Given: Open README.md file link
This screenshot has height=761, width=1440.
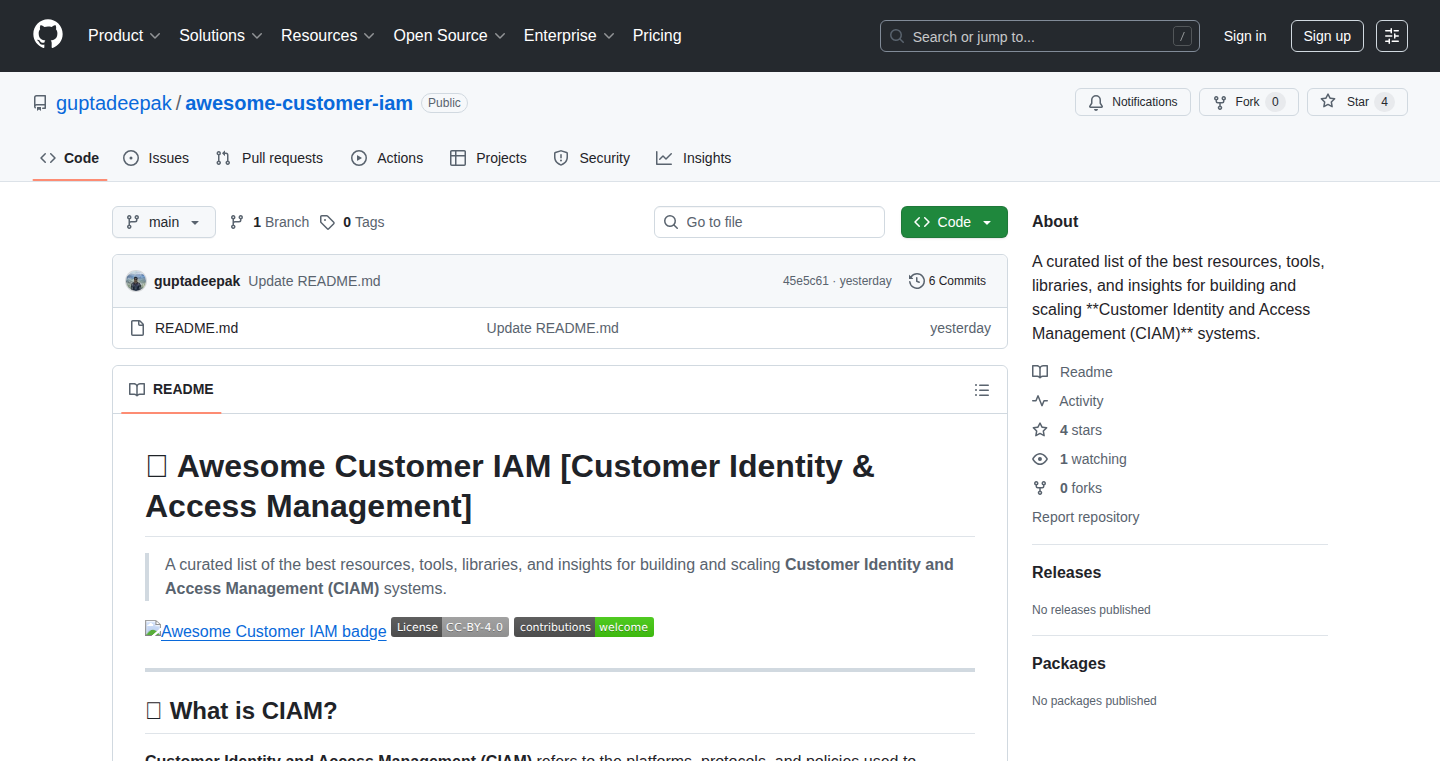Looking at the screenshot, I should click(x=197, y=328).
